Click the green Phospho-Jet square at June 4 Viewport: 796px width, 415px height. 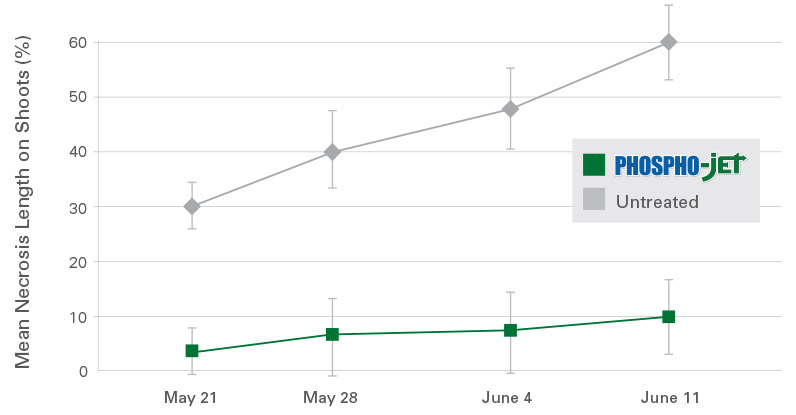510,331
